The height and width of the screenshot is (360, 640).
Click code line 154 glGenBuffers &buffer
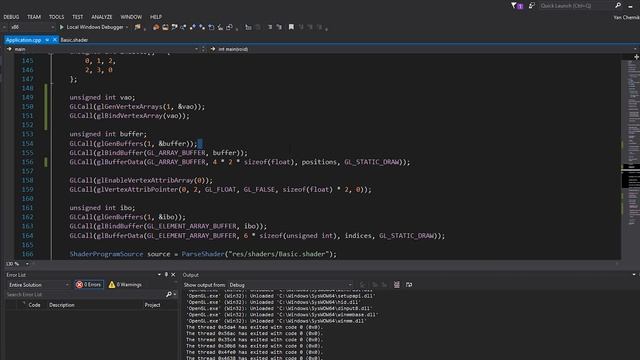pyautogui.click(x=133, y=143)
